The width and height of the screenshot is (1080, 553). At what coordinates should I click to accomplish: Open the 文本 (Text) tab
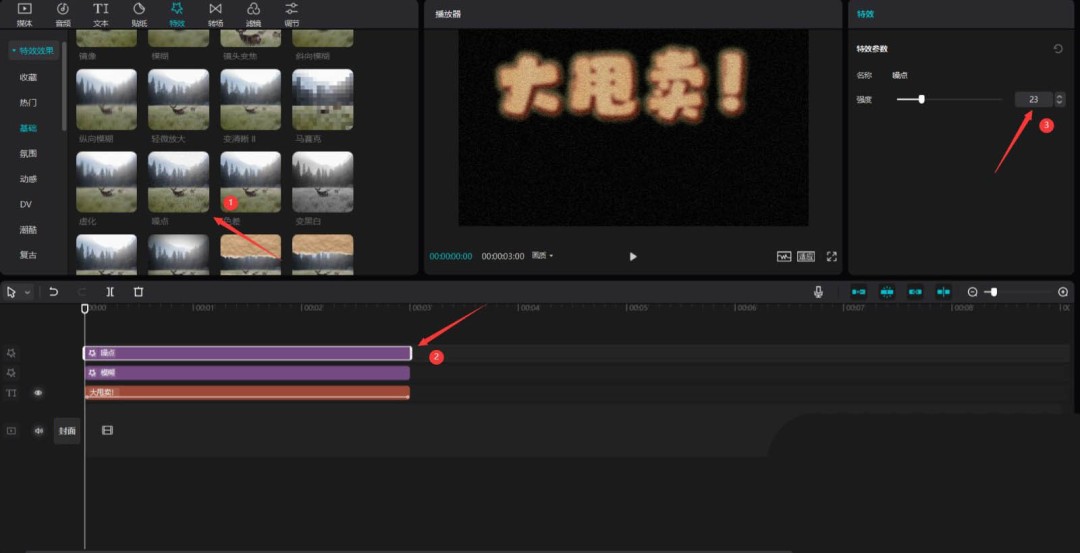(x=101, y=14)
